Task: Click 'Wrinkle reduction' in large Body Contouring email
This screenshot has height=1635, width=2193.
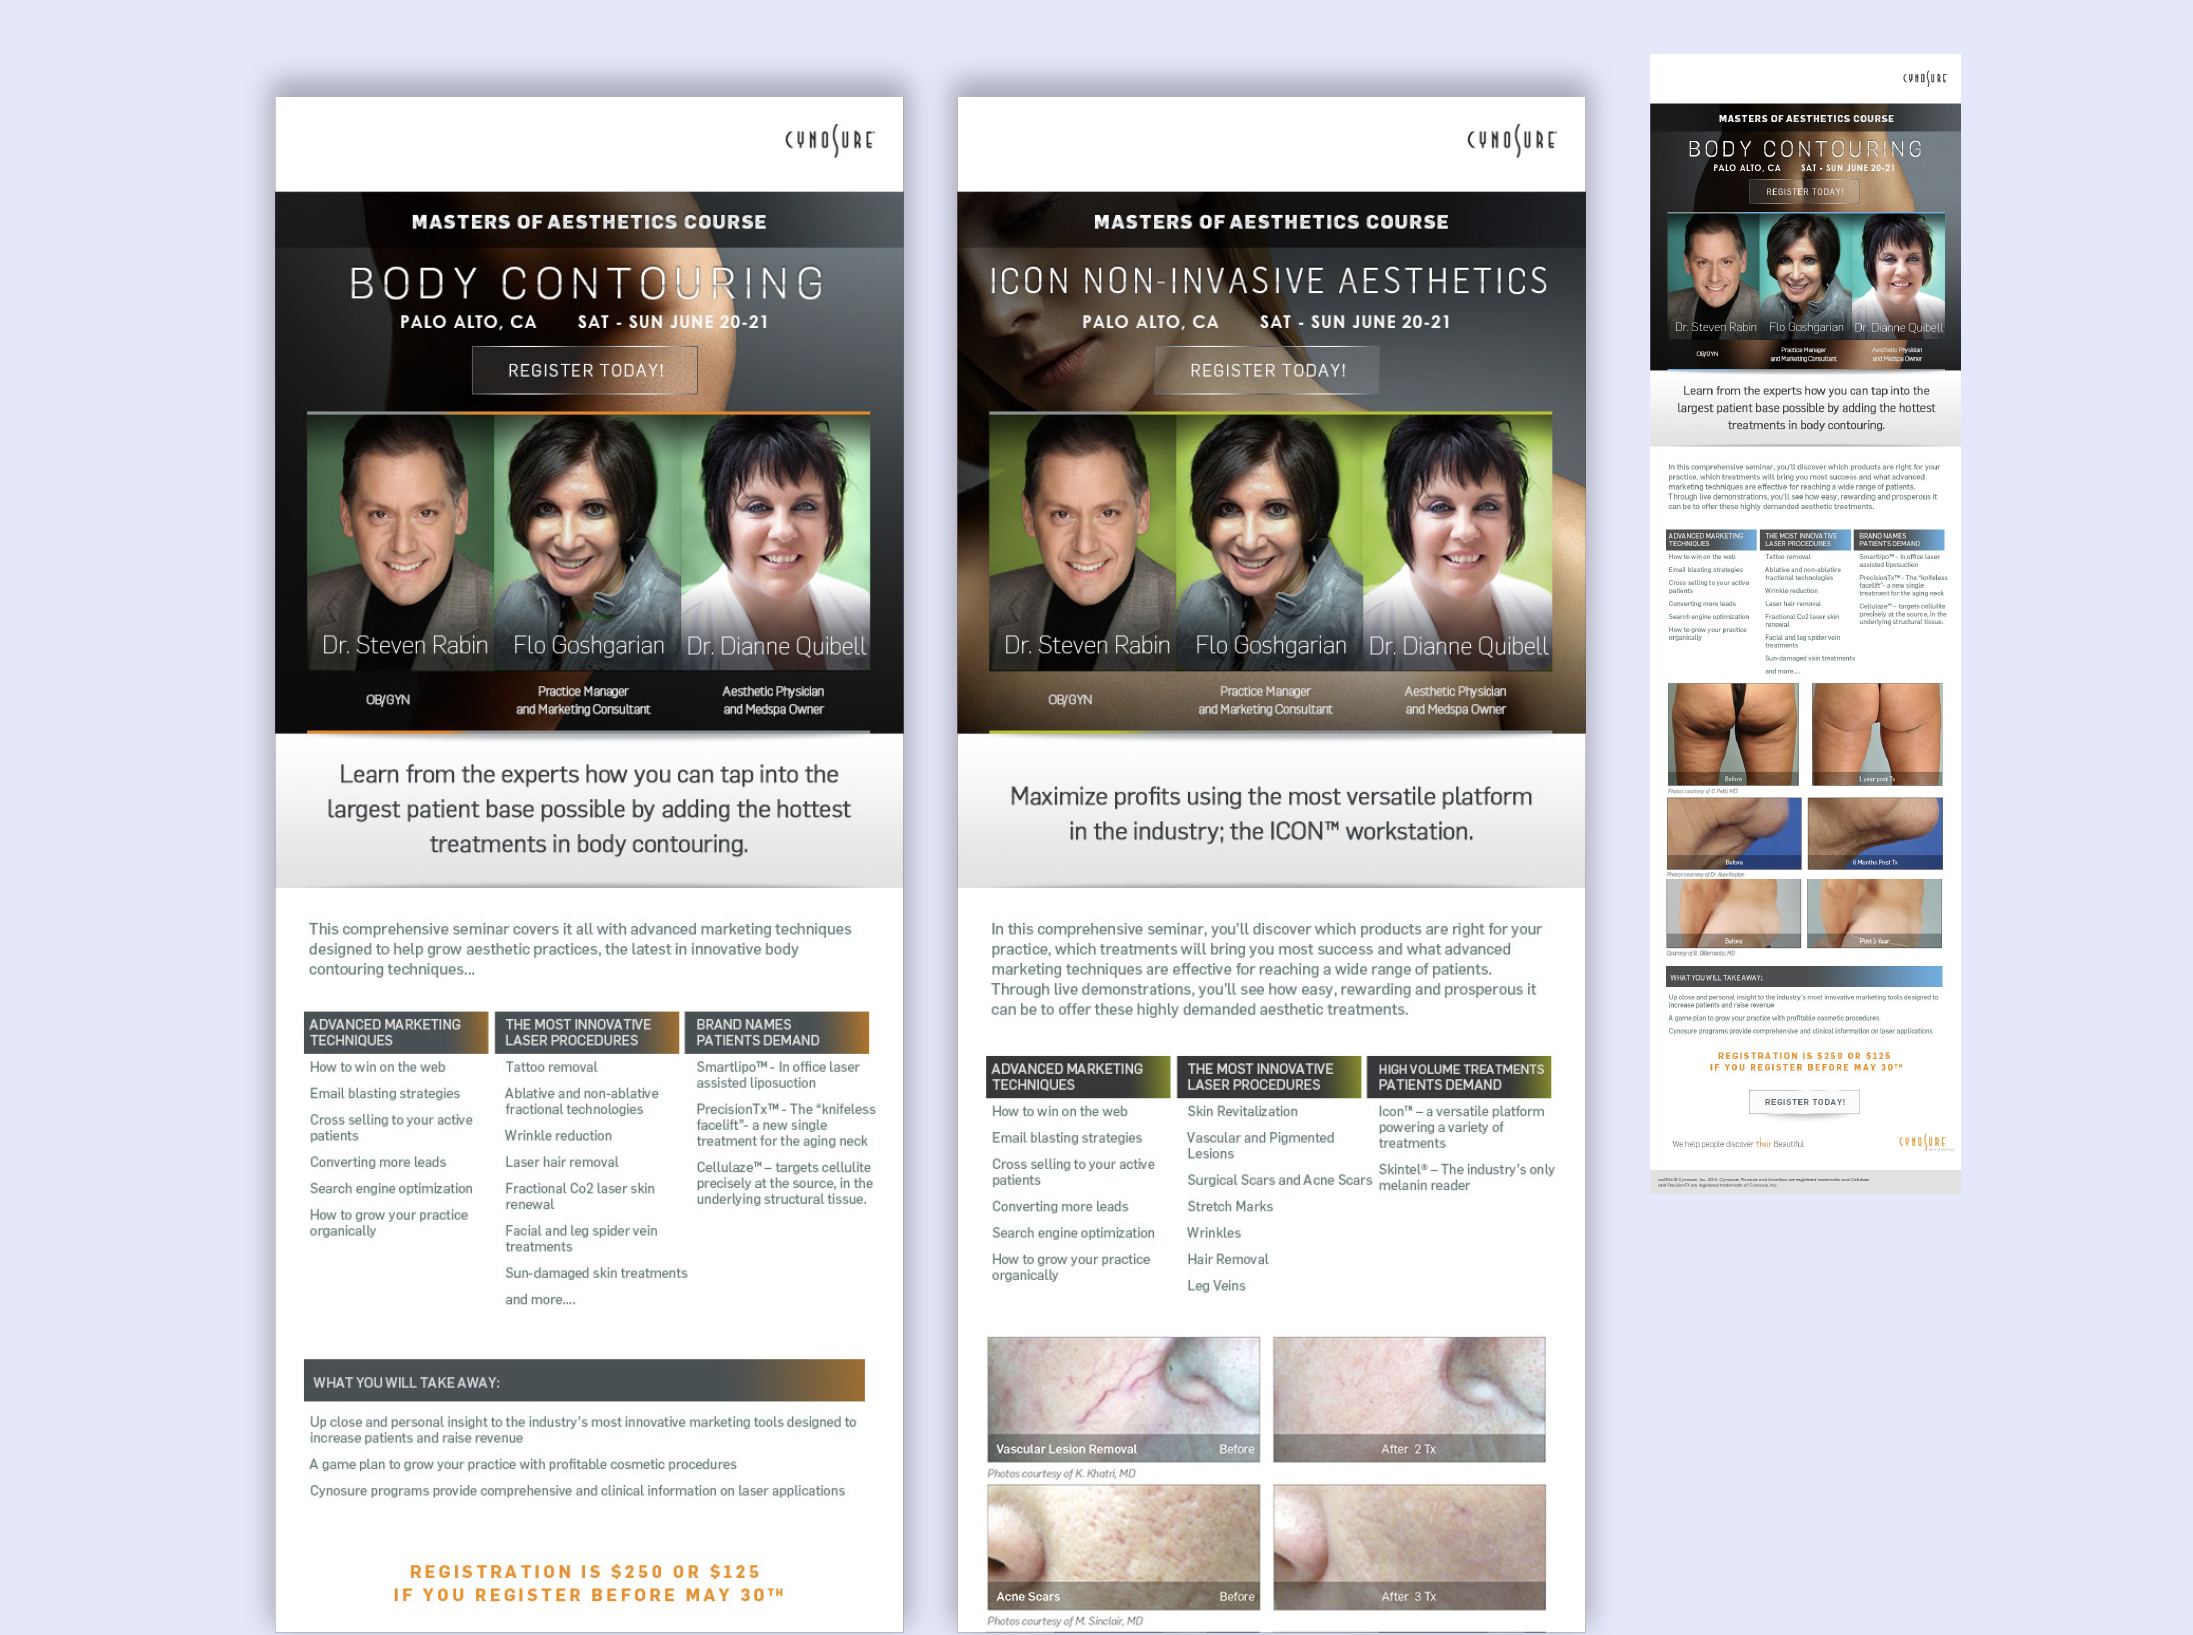Action: [x=558, y=1135]
